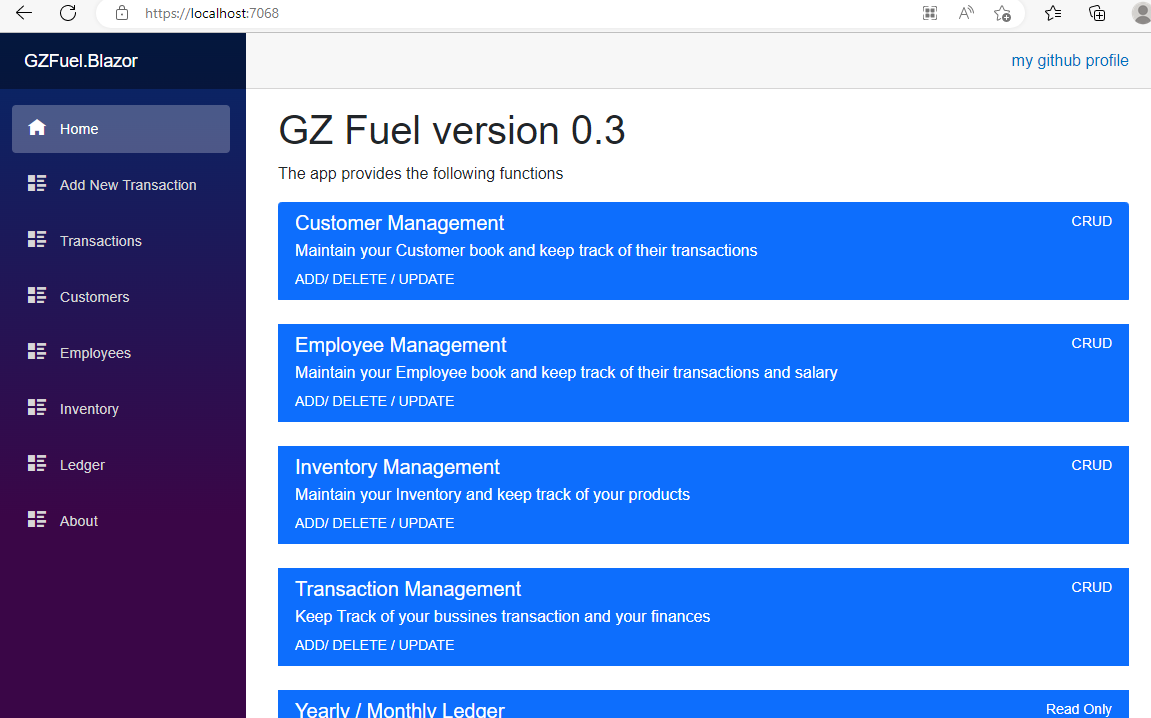Open the Ledger nav link
Image resolution: width=1151 pixels, height=718 pixels.
point(120,465)
